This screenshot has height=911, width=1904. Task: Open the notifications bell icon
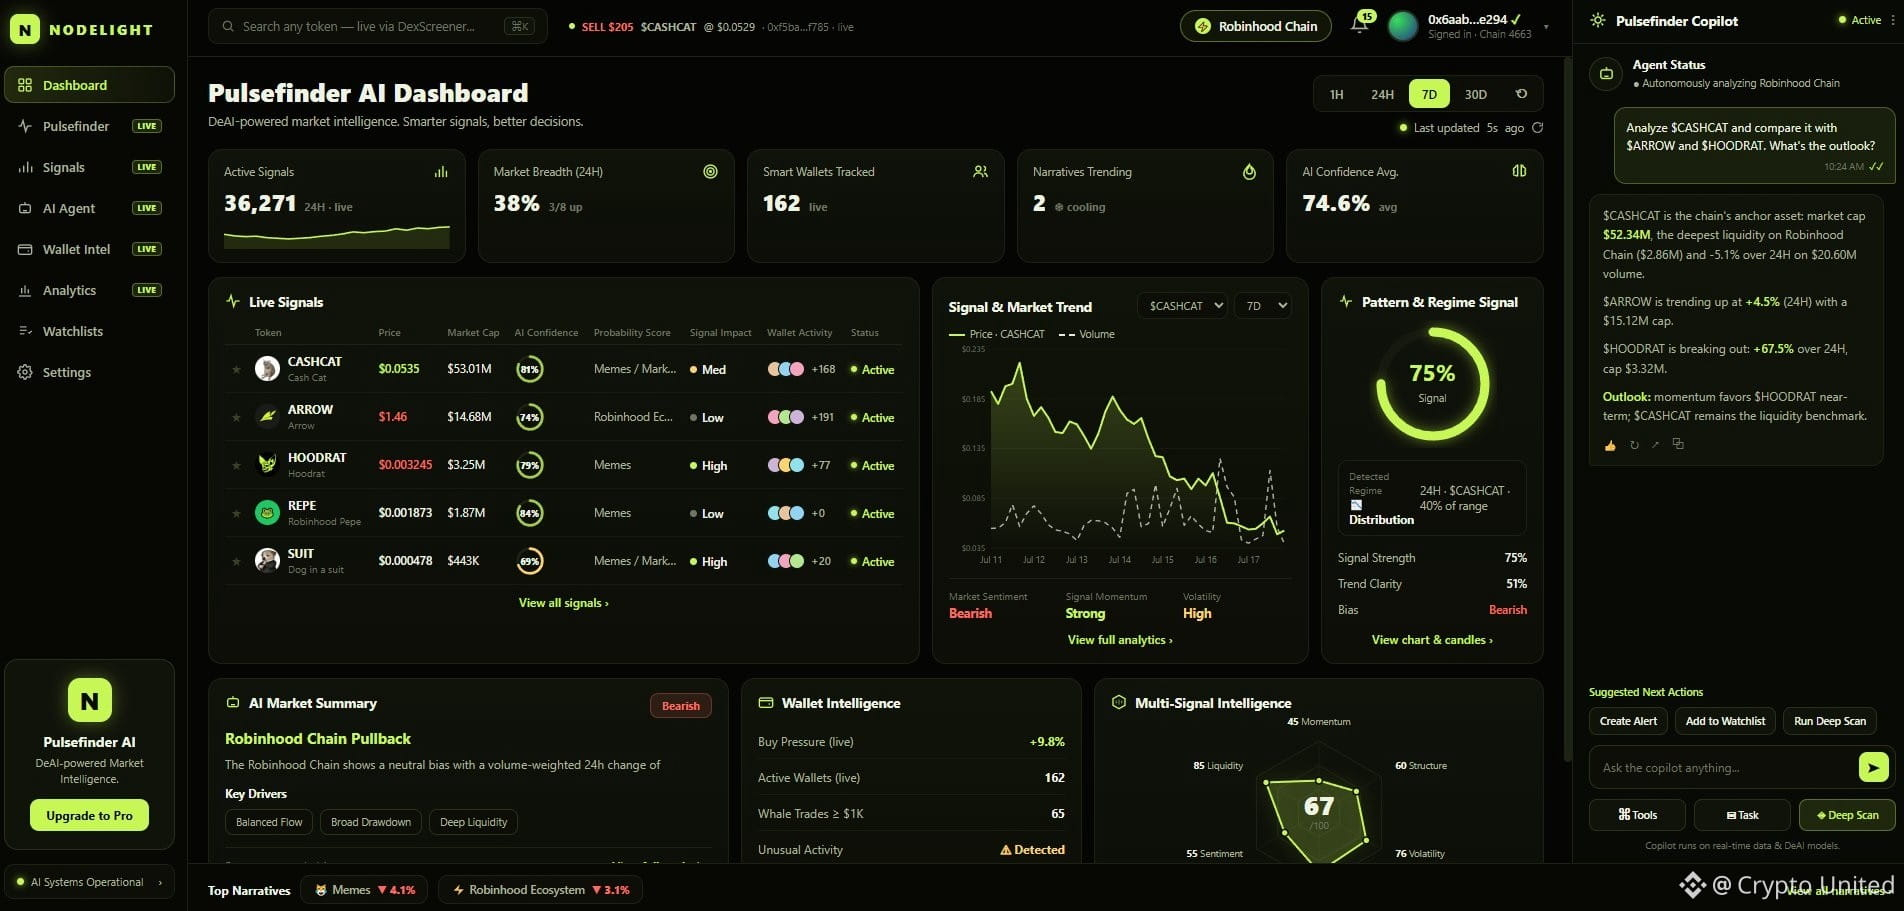tap(1359, 25)
